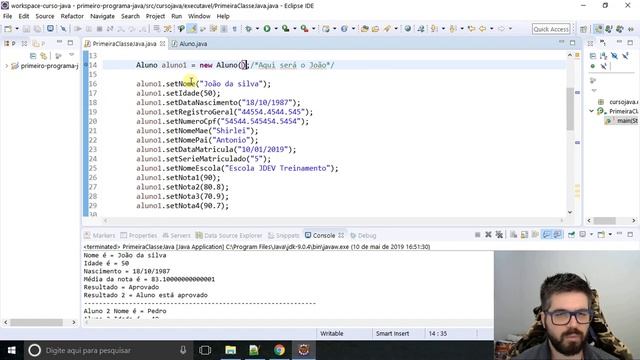
Task: Click the Outline horizontal scrollbar thumb
Action: (604, 220)
